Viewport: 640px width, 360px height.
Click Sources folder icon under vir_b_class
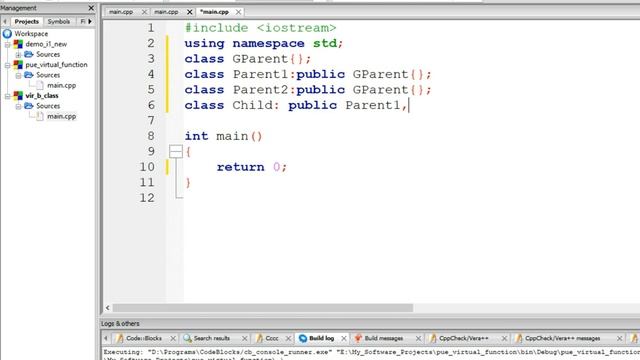point(29,106)
